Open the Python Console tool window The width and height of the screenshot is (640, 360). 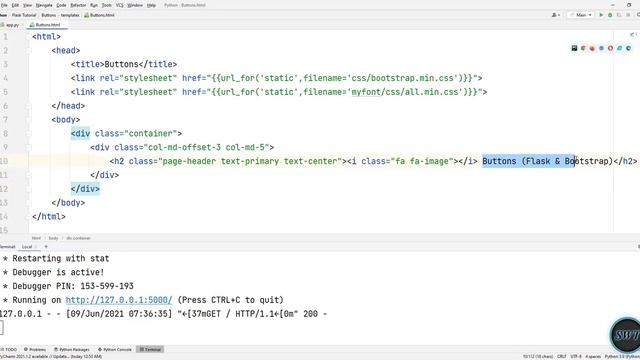(x=115, y=349)
